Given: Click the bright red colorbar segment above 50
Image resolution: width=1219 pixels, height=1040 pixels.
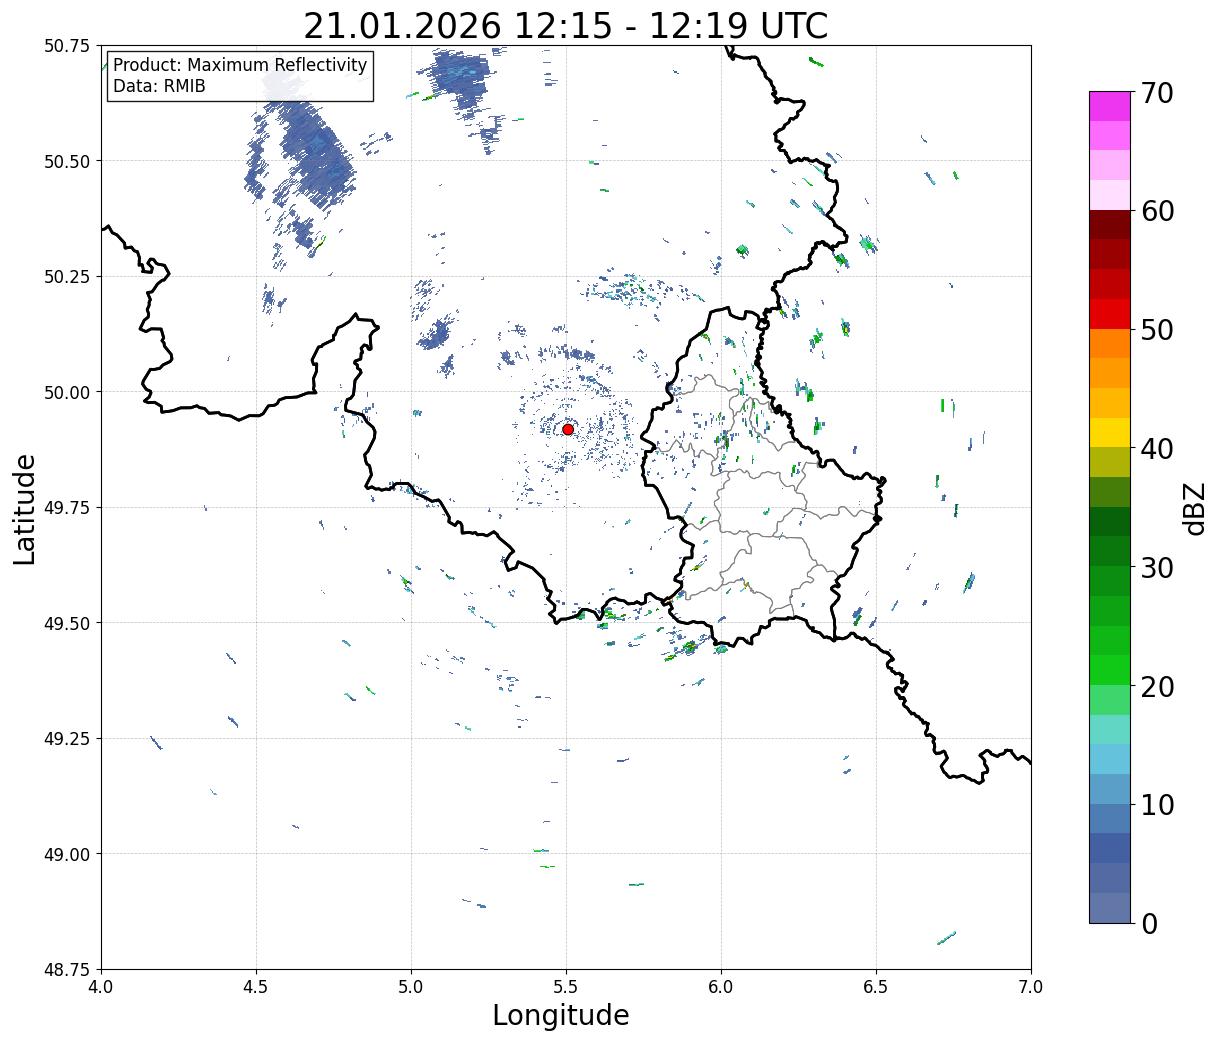Looking at the screenshot, I should 1110,314.
